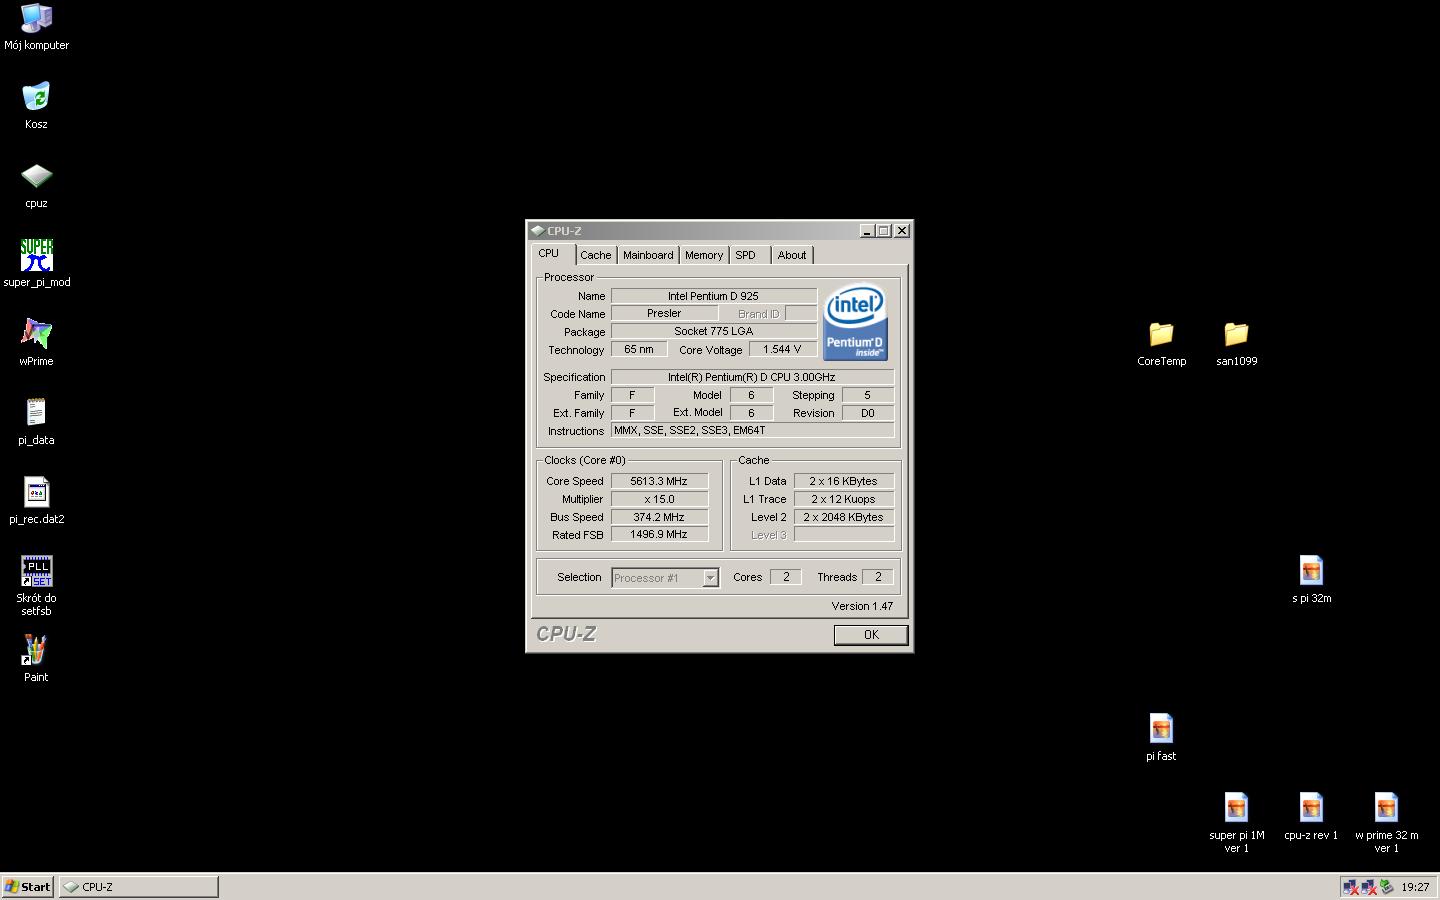Minimize the CPU-Z window
Viewport: 1440px width, 900px height.
(x=867, y=231)
